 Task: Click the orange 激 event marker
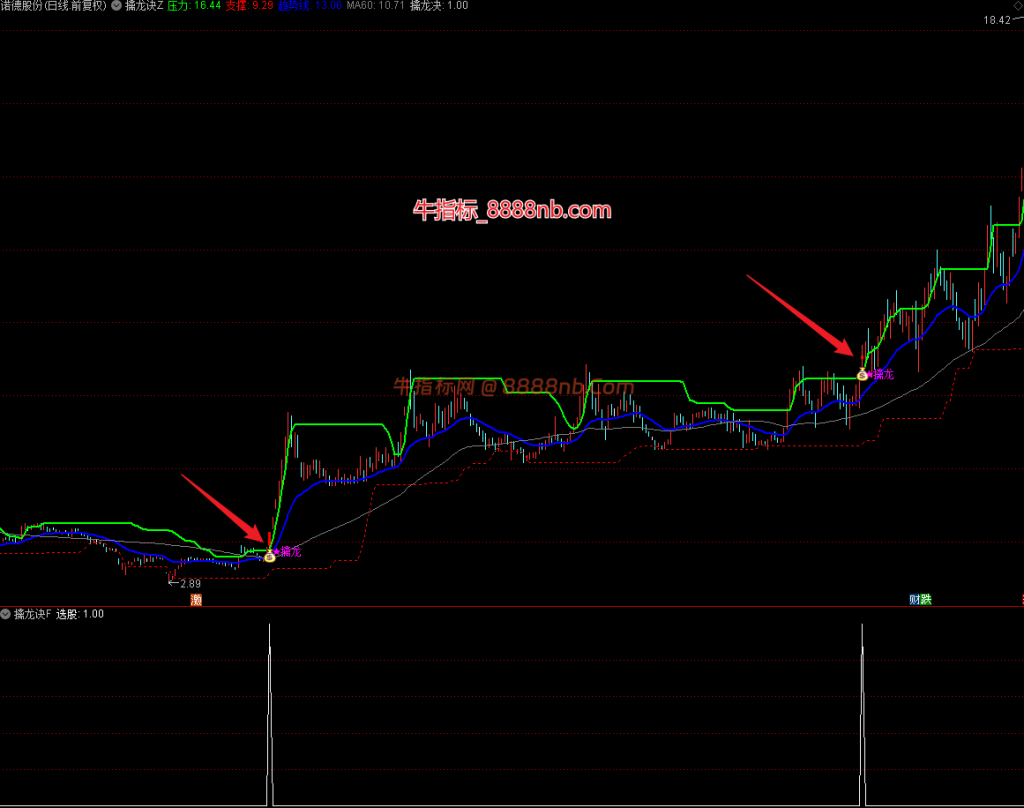coord(196,600)
